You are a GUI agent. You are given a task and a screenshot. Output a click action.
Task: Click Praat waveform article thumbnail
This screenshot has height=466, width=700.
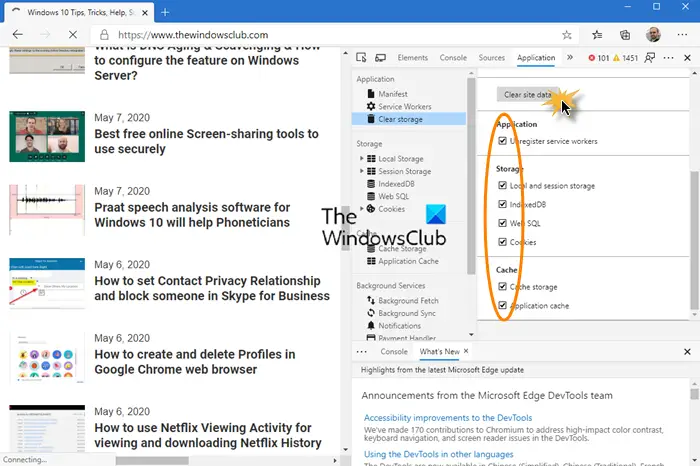[x=47, y=210]
